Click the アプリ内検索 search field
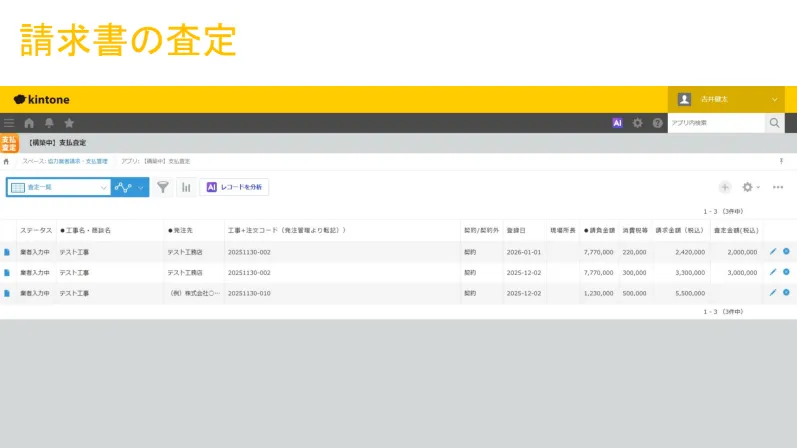The width and height of the screenshot is (797, 448). 716,123
